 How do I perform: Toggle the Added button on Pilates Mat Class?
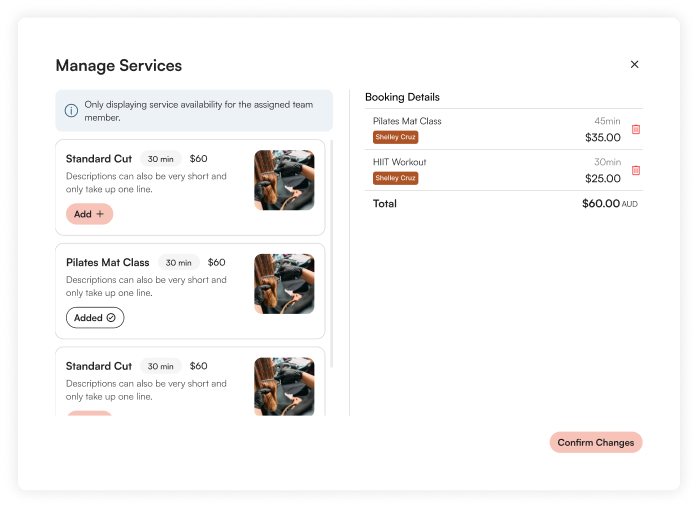95,318
